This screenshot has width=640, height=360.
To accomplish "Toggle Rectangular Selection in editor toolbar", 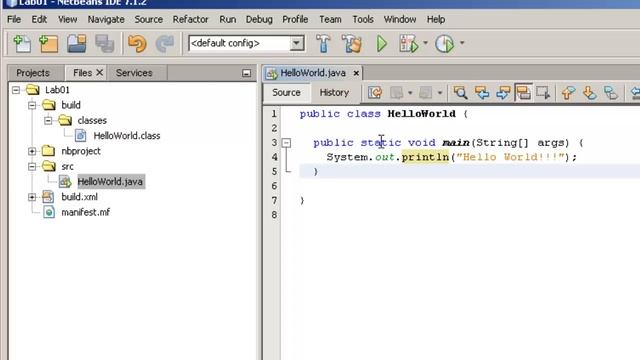I will point(543,93).
